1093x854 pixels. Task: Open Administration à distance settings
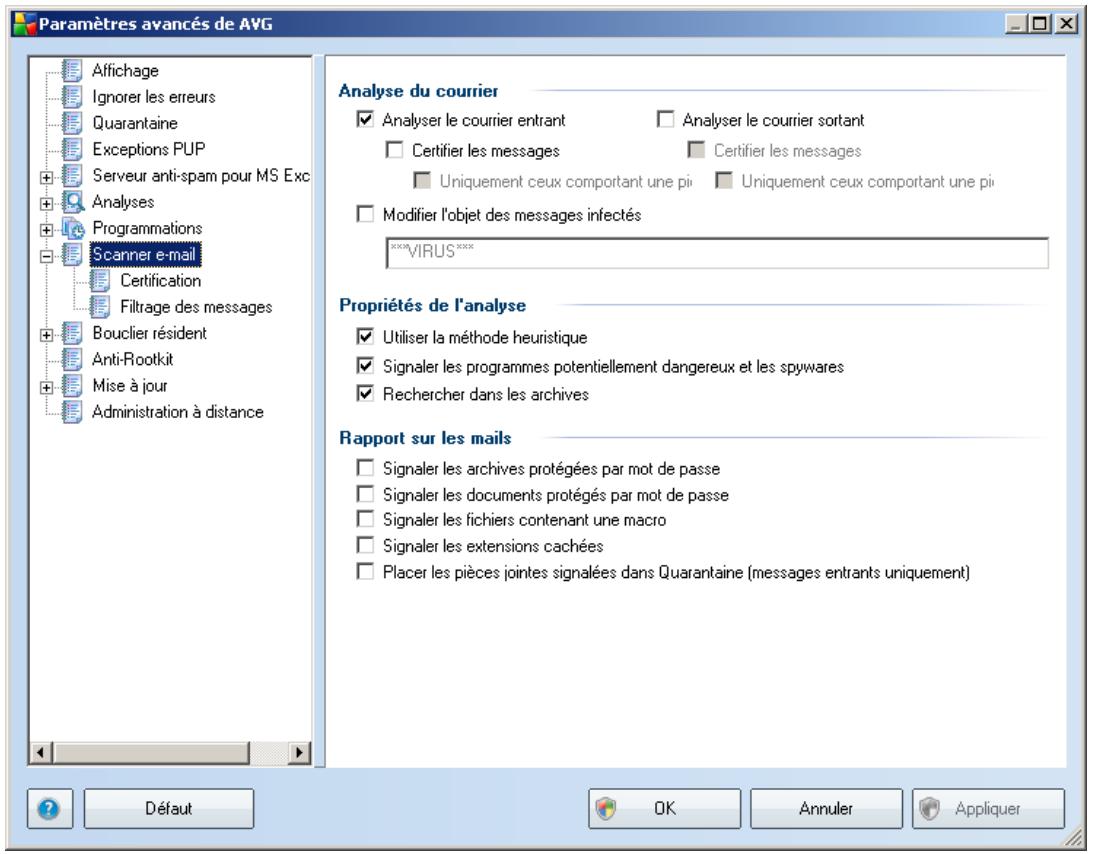pos(178,412)
